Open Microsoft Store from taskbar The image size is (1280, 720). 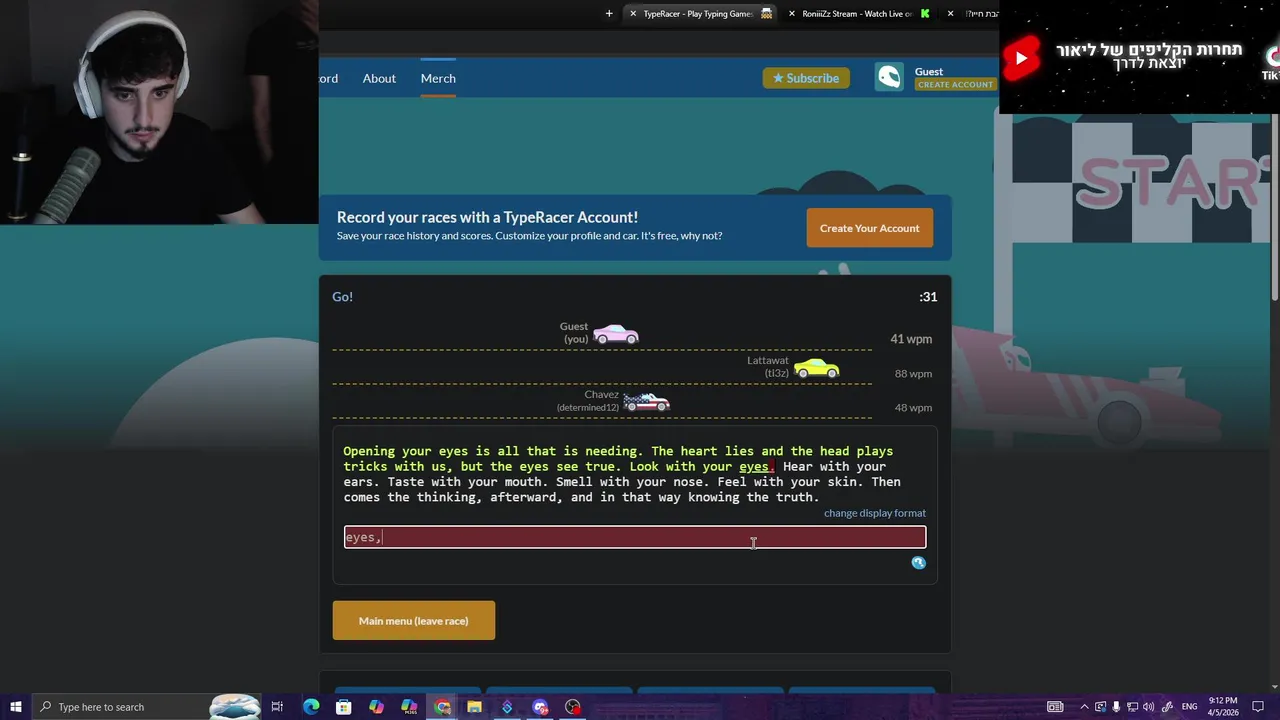[x=343, y=707]
